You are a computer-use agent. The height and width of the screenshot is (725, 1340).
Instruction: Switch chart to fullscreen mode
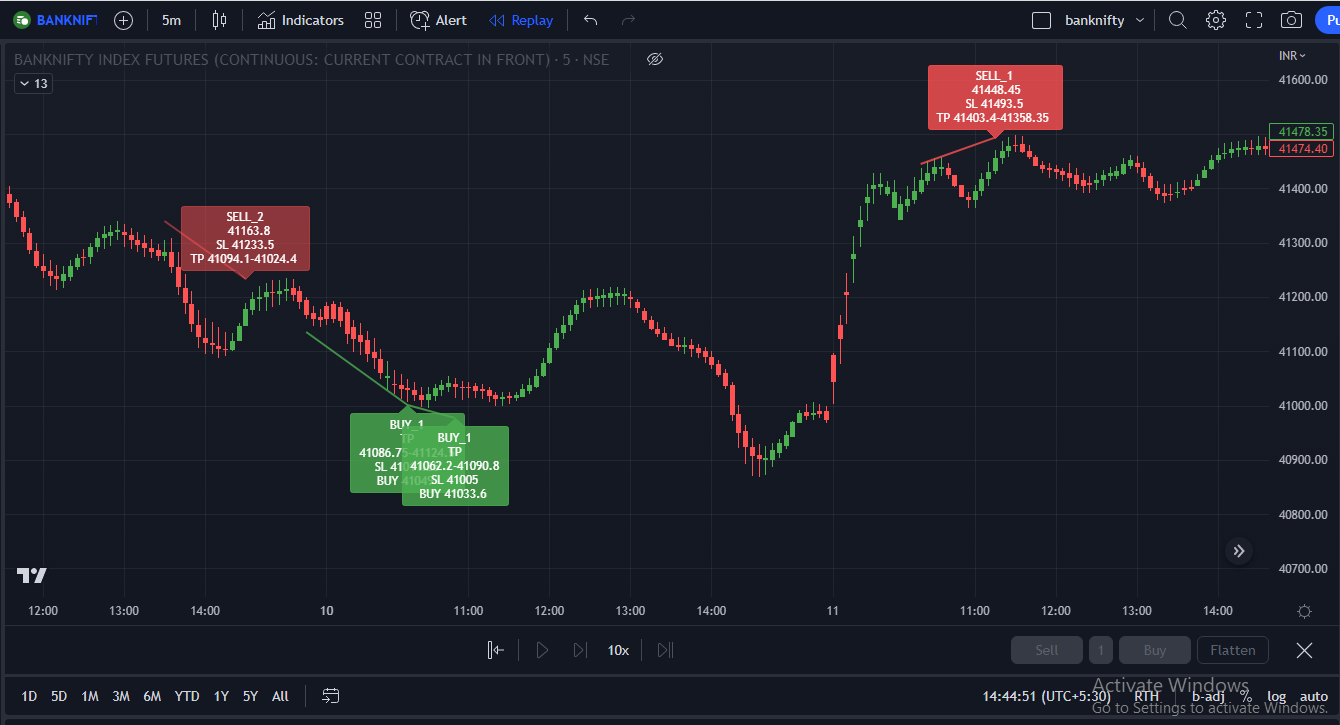point(1254,20)
